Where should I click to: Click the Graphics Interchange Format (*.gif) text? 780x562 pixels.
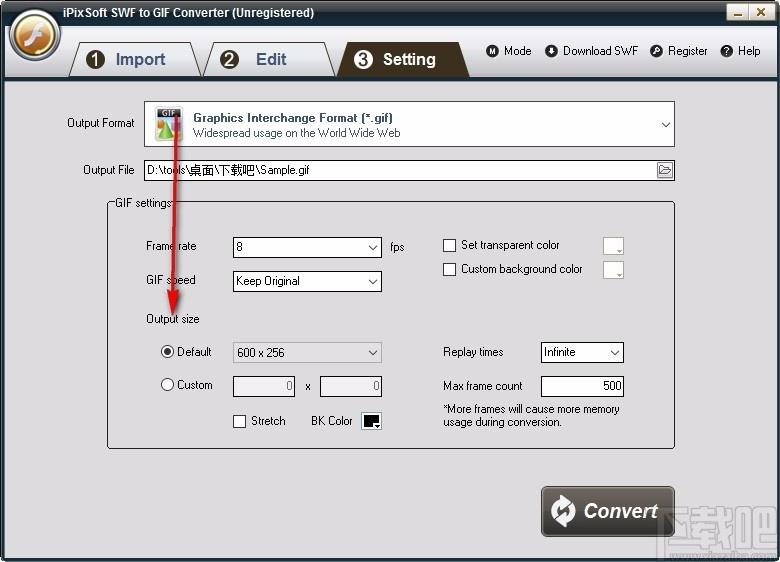293,118
